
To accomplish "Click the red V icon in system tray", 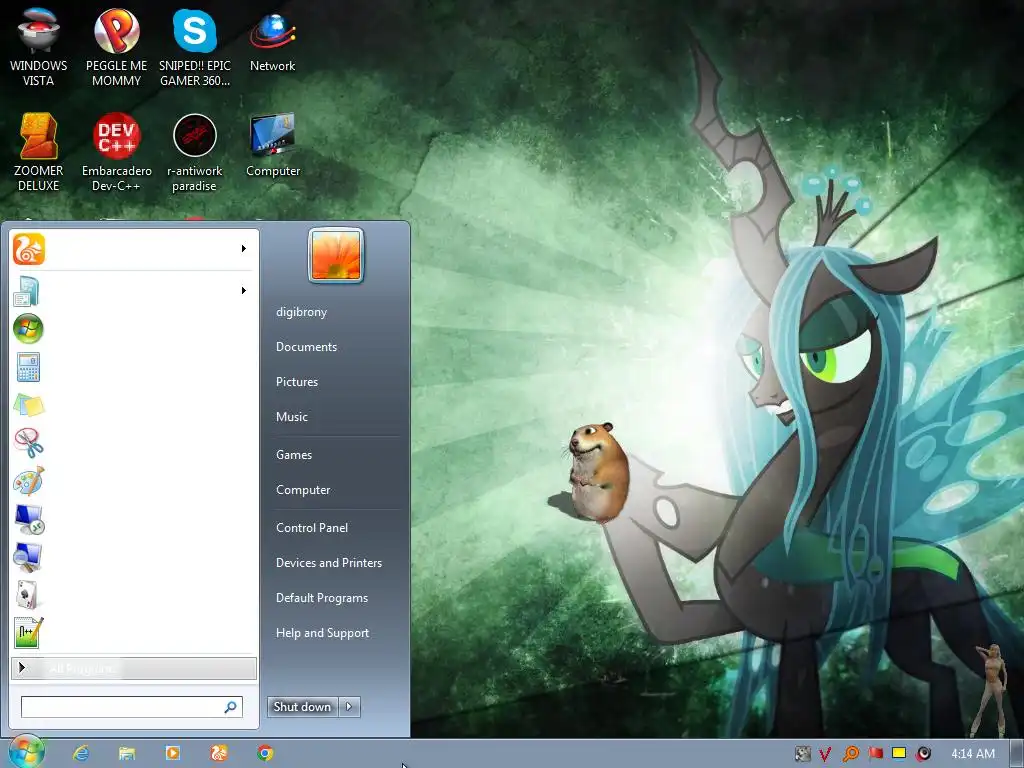I will coord(825,754).
